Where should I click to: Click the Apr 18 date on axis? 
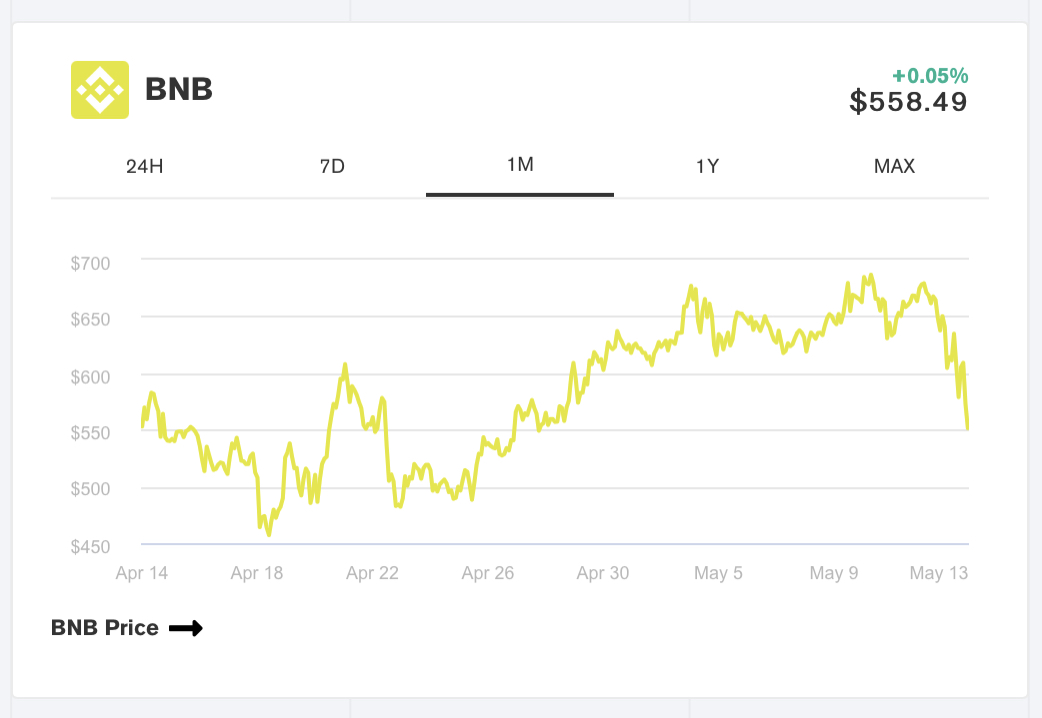pyautogui.click(x=258, y=573)
